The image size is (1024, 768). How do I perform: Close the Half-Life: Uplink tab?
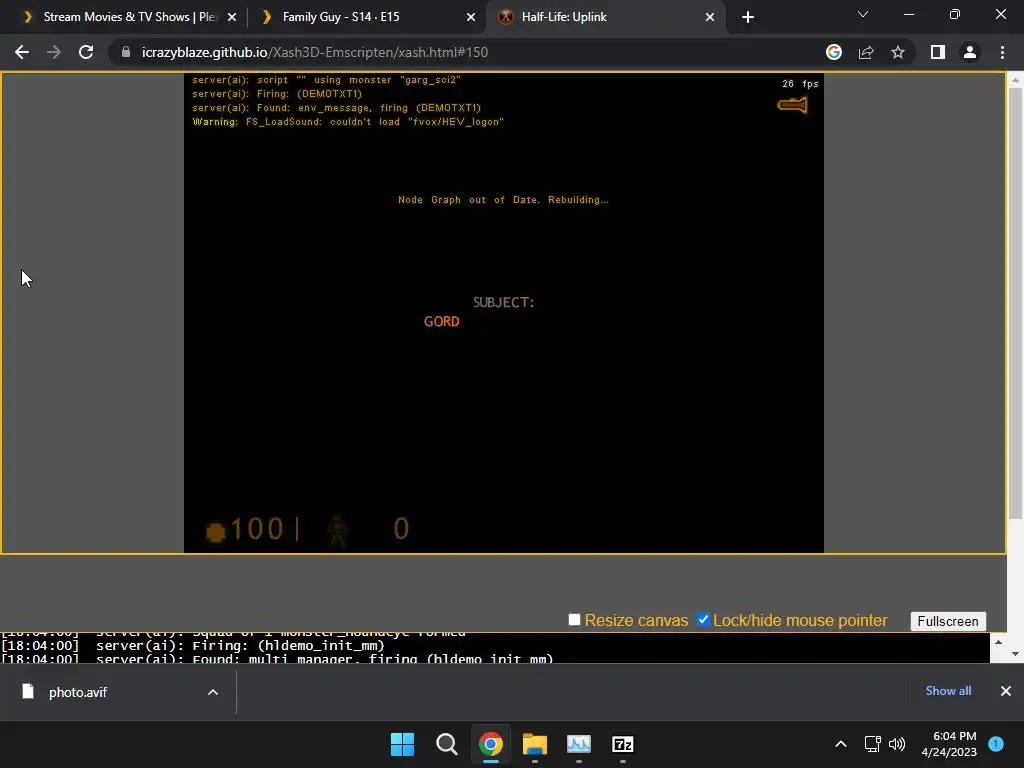[x=710, y=17]
